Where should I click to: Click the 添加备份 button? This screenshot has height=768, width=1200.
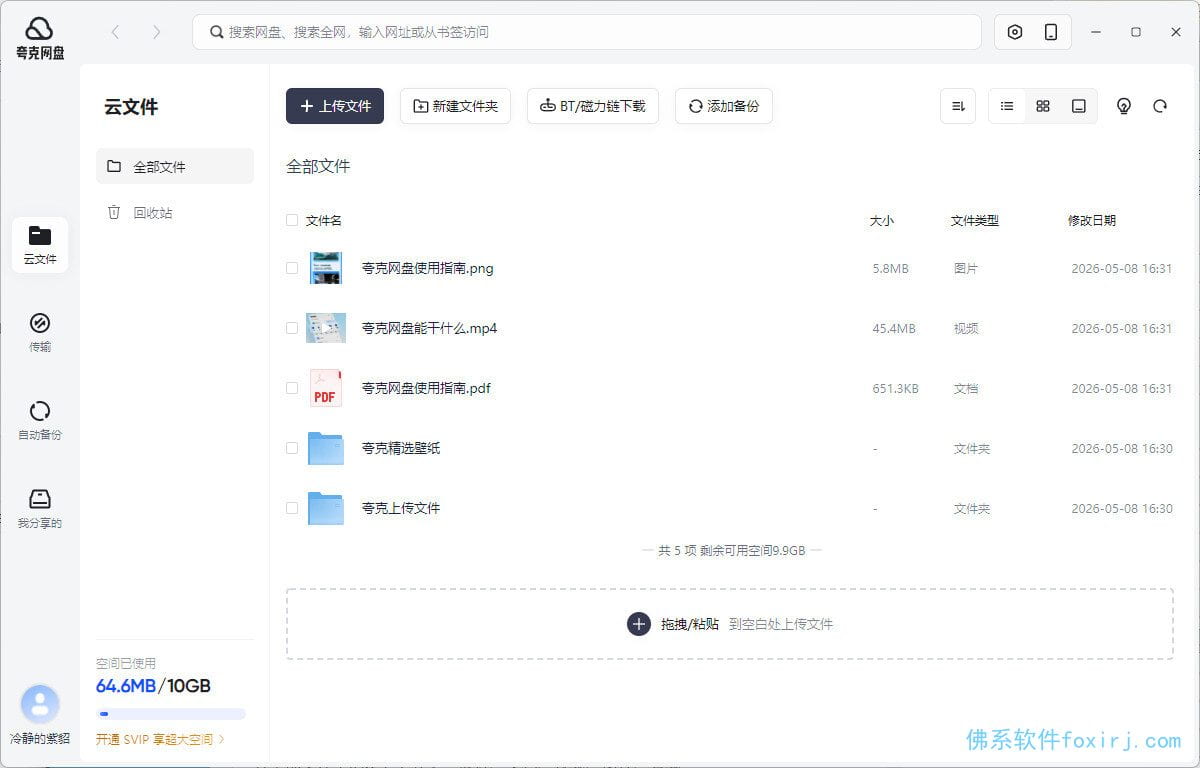[x=724, y=106]
